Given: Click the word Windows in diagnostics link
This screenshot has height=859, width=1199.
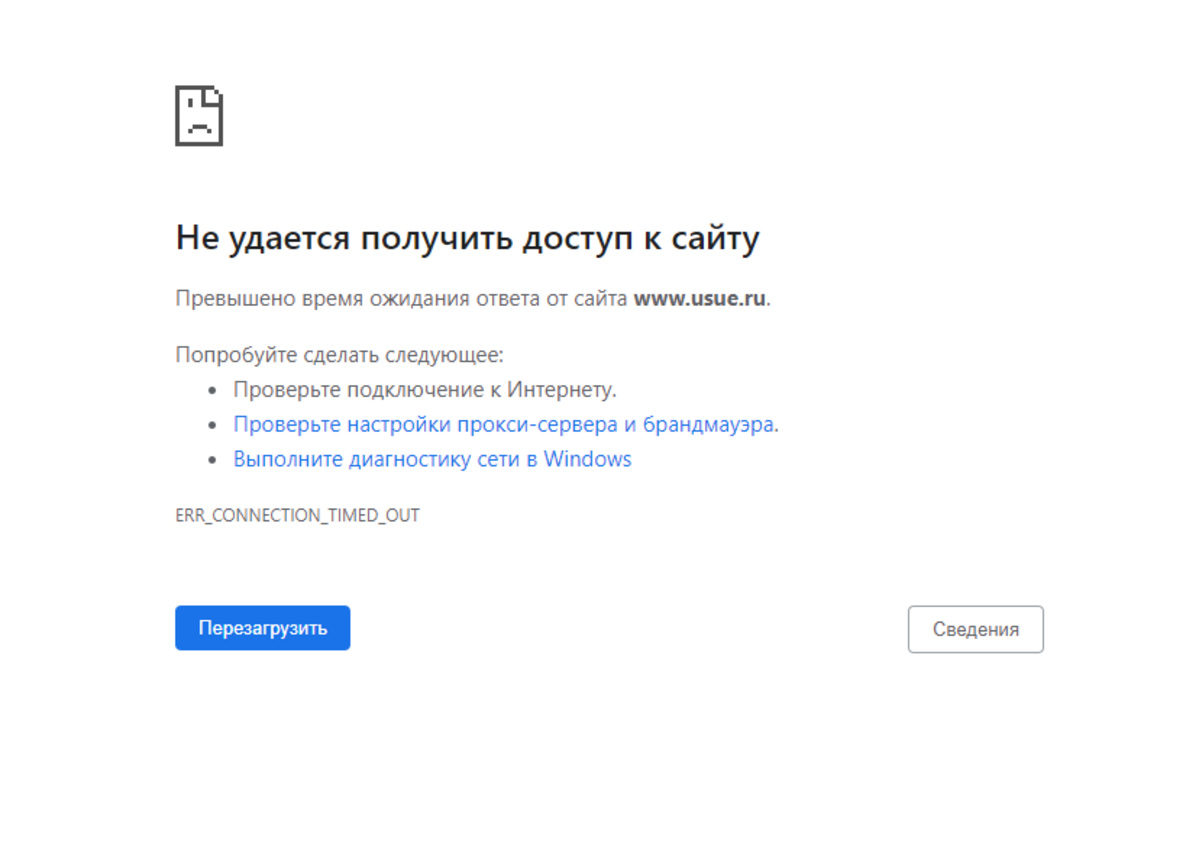Looking at the screenshot, I should point(587,459).
